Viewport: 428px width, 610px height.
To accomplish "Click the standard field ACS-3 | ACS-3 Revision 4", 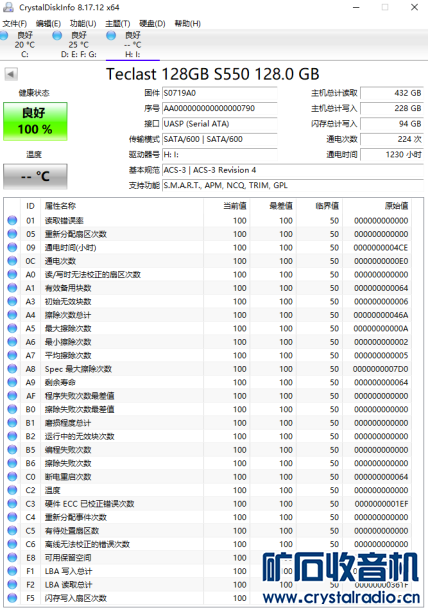I will [293, 170].
